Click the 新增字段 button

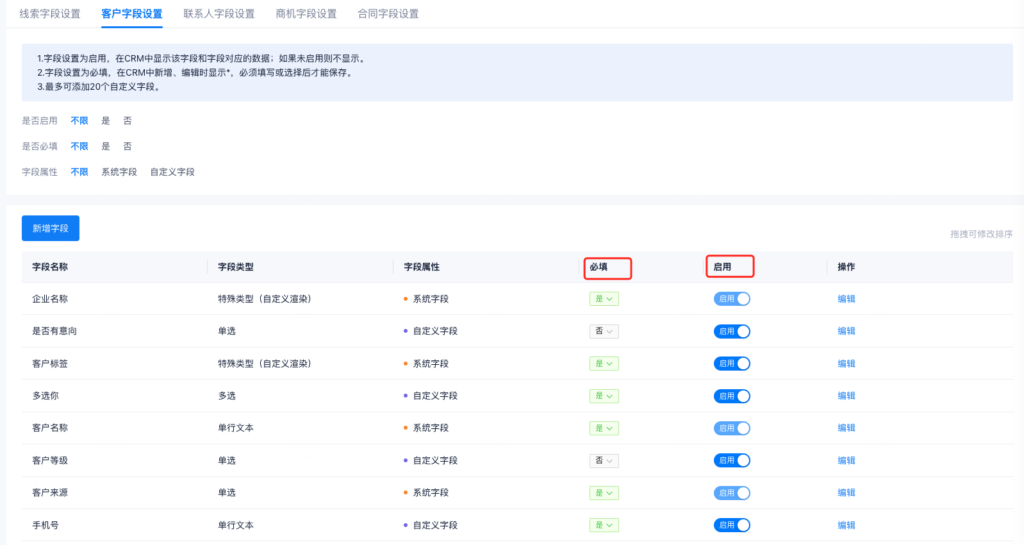(x=50, y=228)
